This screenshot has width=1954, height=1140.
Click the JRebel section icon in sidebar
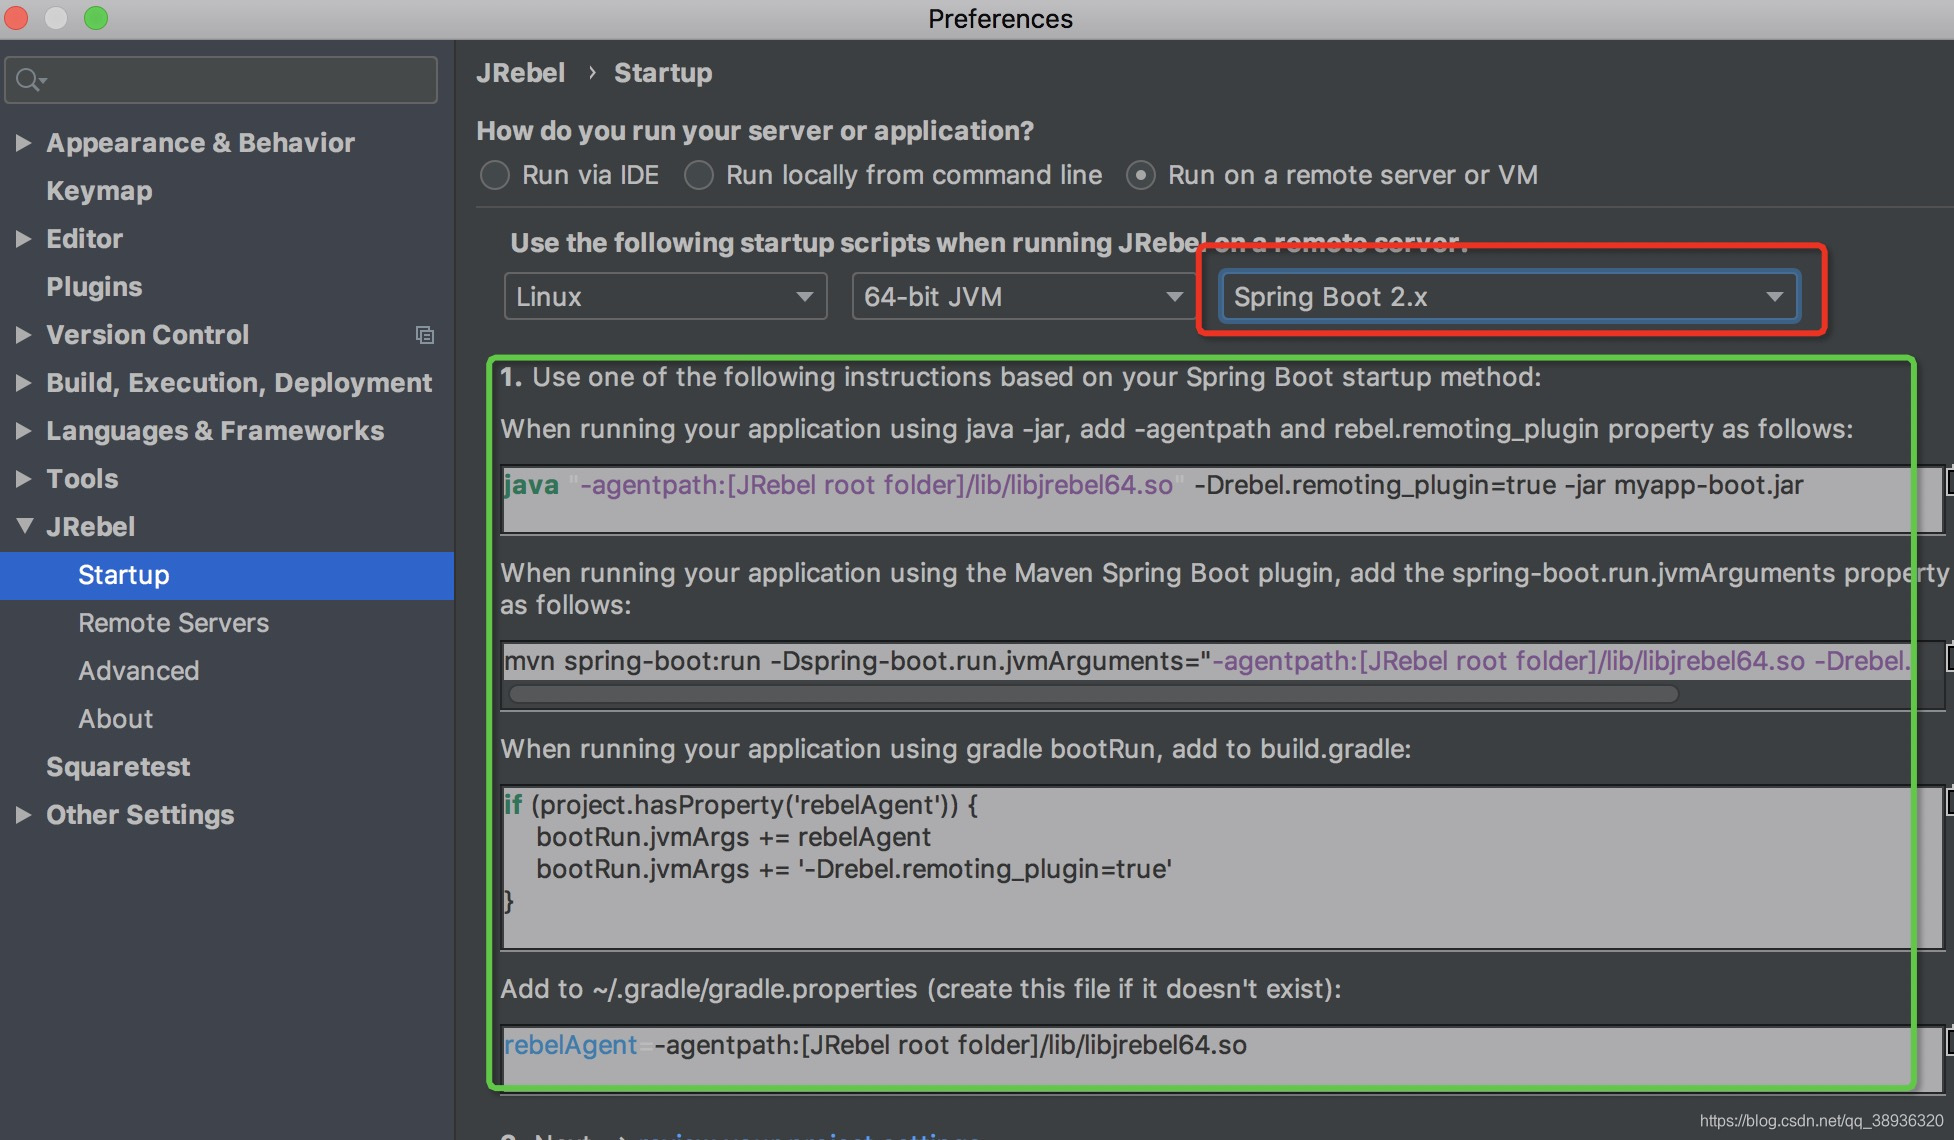[22, 528]
